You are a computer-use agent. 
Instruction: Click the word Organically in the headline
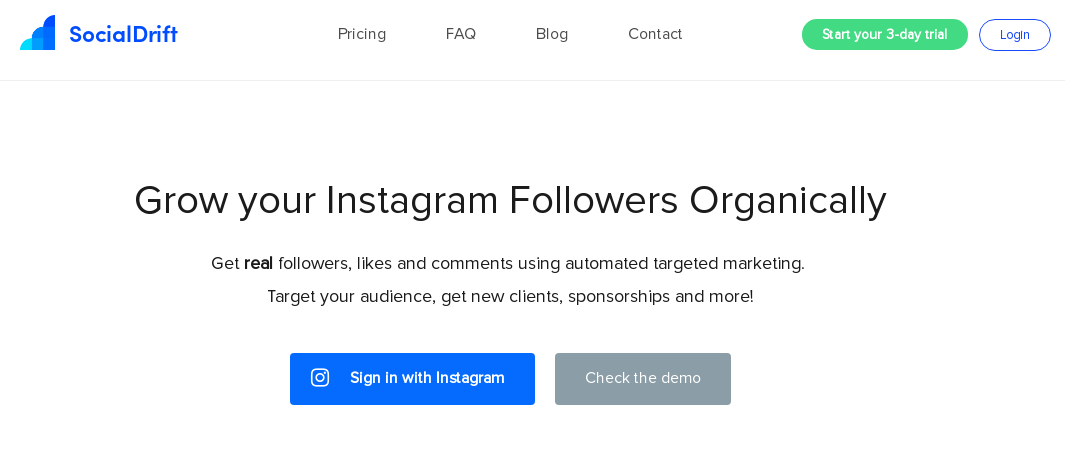(x=788, y=202)
